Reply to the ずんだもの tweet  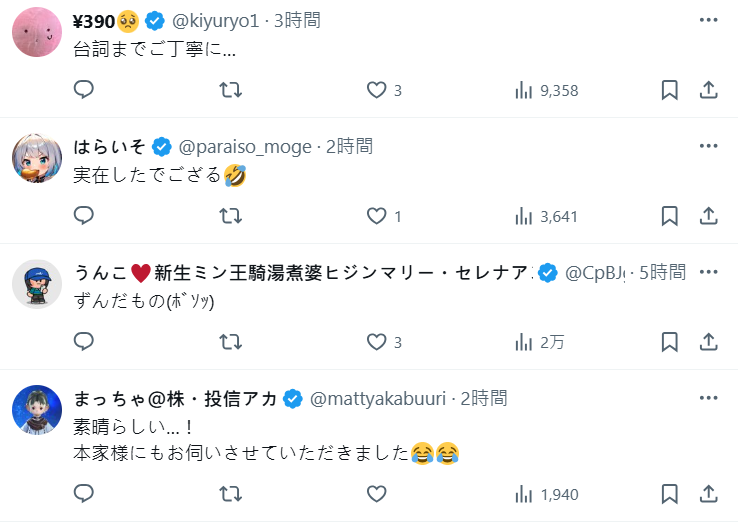[x=84, y=342]
